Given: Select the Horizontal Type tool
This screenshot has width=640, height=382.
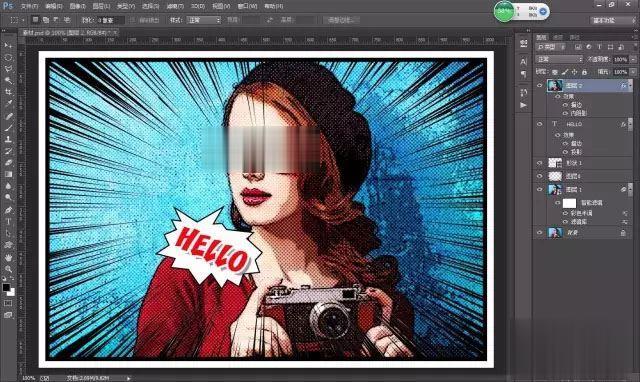Looking at the screenshot, I should pyautogui.click(x=8, y=222).
